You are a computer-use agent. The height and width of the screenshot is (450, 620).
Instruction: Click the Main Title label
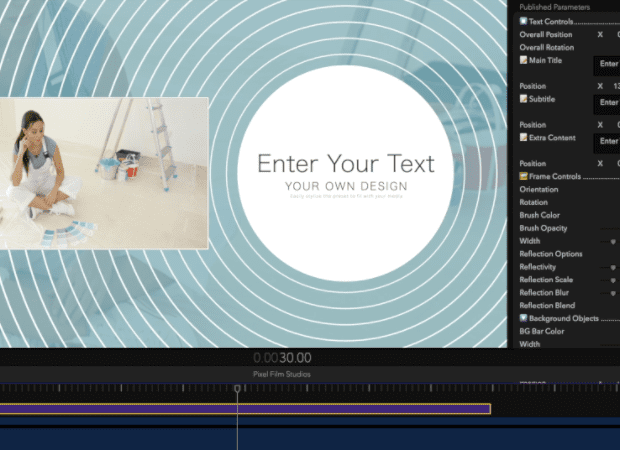point(545,60)
